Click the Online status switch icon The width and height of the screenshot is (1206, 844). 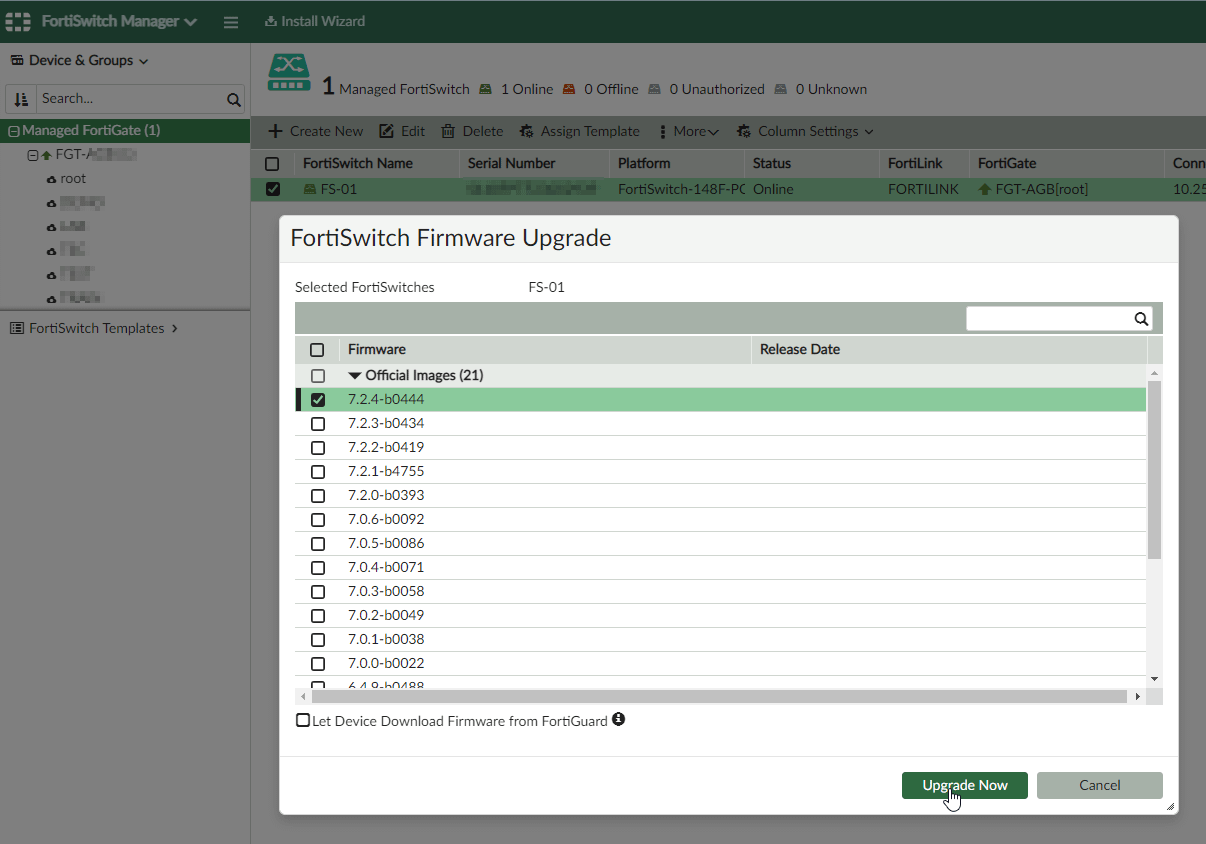coord(485,89)
